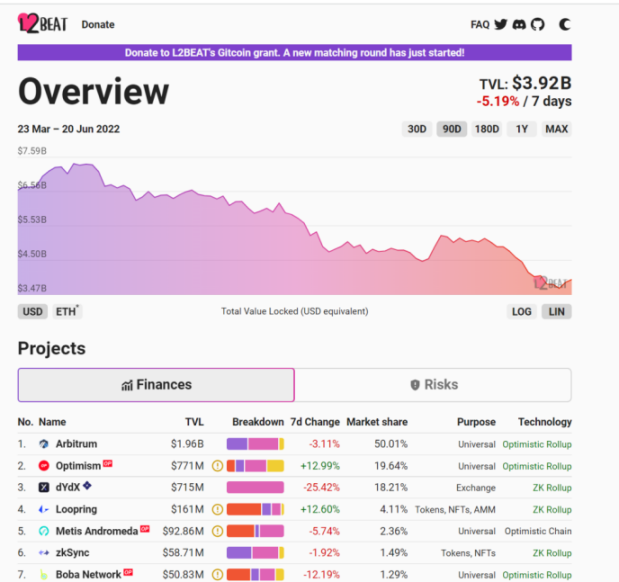This screenshot has height=582, width=619.
Task: Click Optimistic Rollup in Arbitrum row
Action: [x=537, y=444]
